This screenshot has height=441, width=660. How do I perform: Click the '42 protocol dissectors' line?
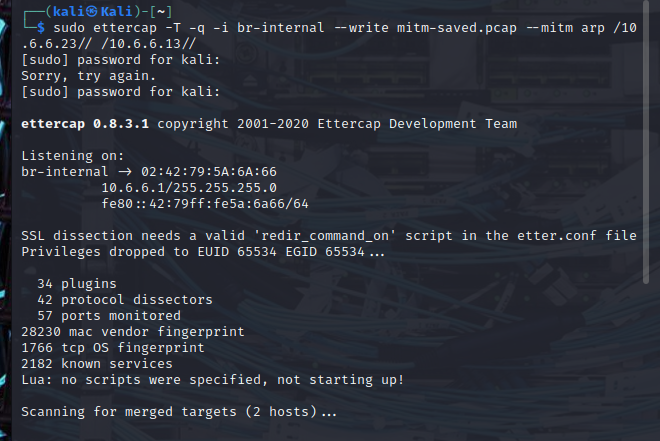pyautogui.click(x=125, y=300)
